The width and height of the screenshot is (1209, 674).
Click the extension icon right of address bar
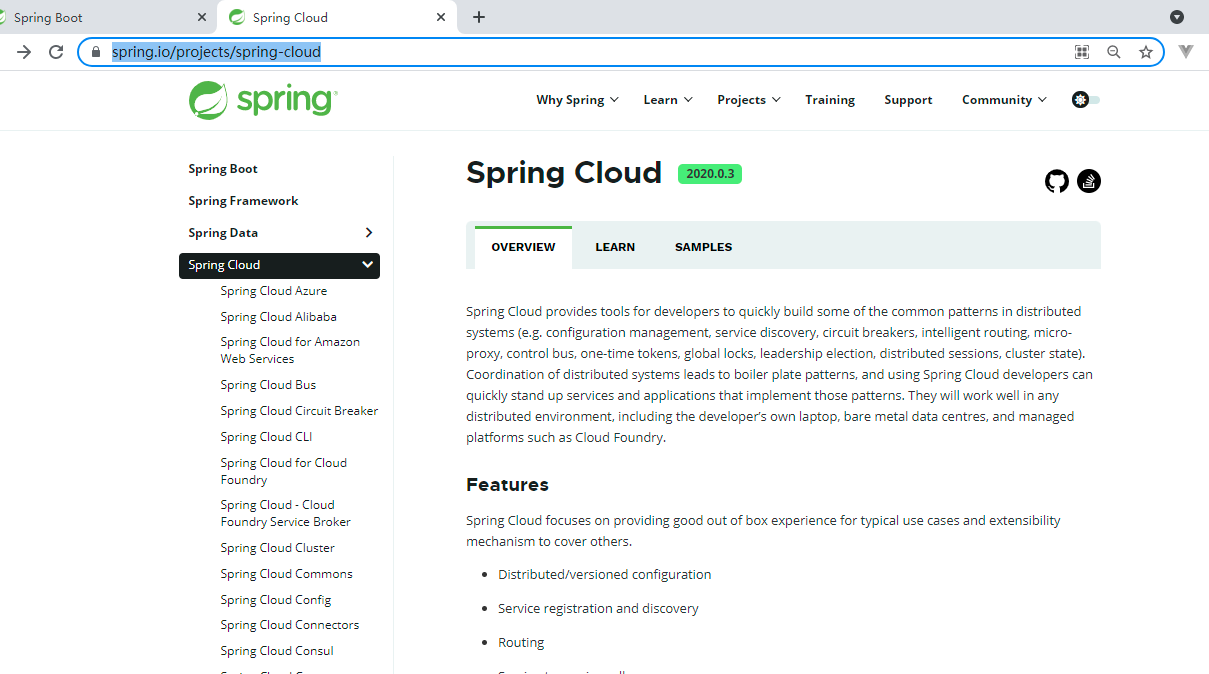tap(1186, 52)
